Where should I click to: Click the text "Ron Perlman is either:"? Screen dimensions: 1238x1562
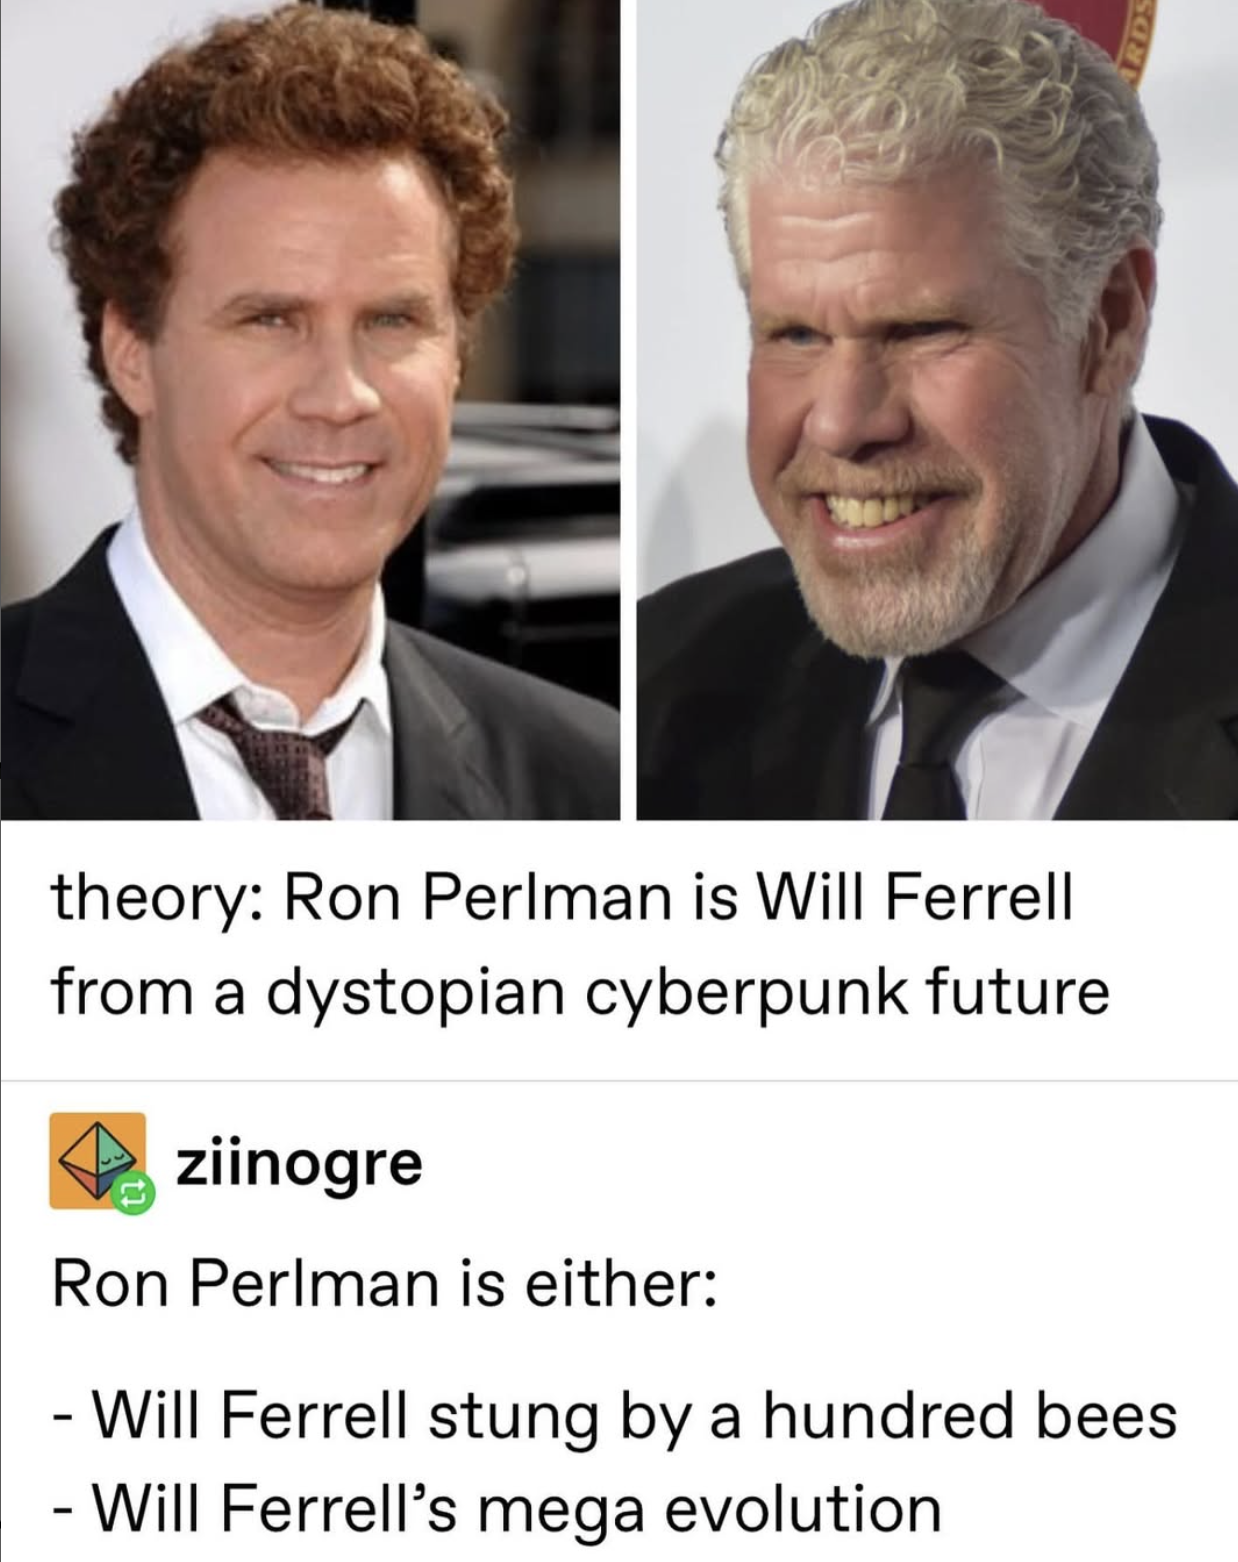click(x=384, y=1285)
